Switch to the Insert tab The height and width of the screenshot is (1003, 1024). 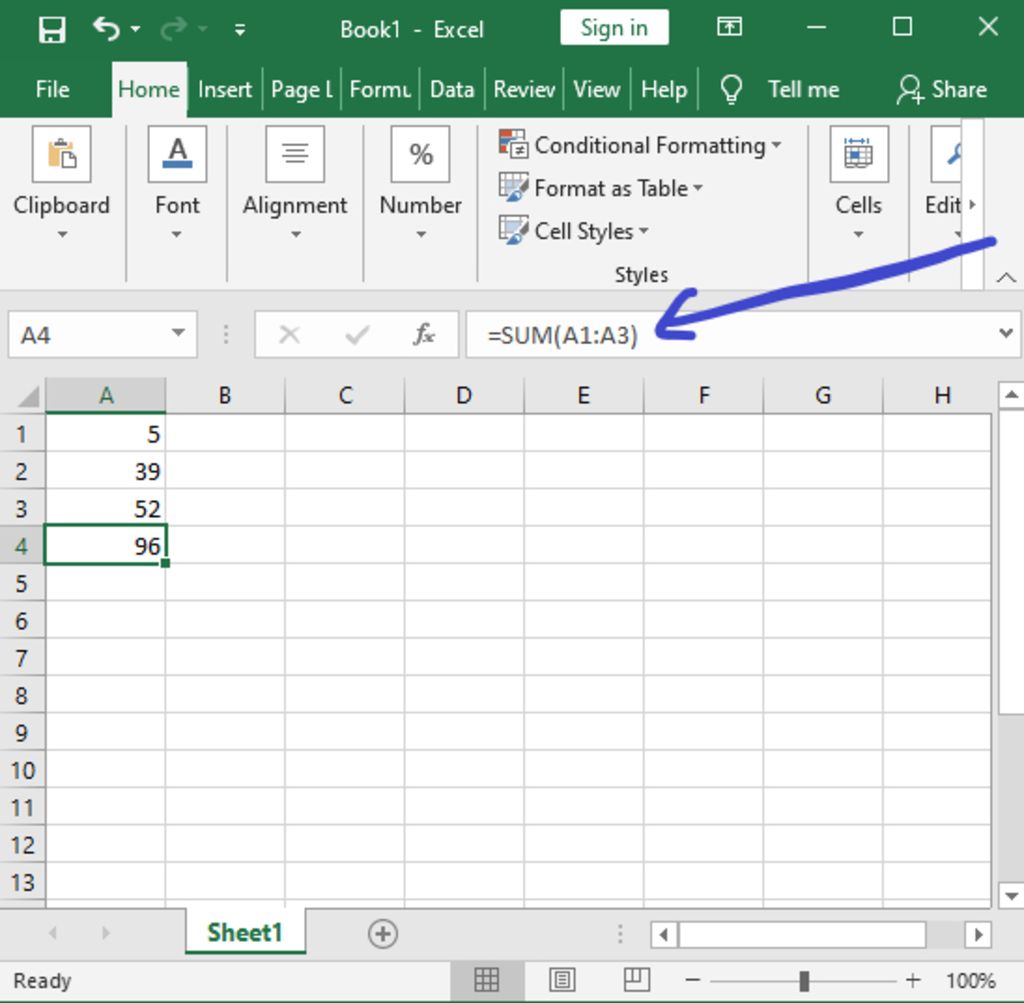225,89
